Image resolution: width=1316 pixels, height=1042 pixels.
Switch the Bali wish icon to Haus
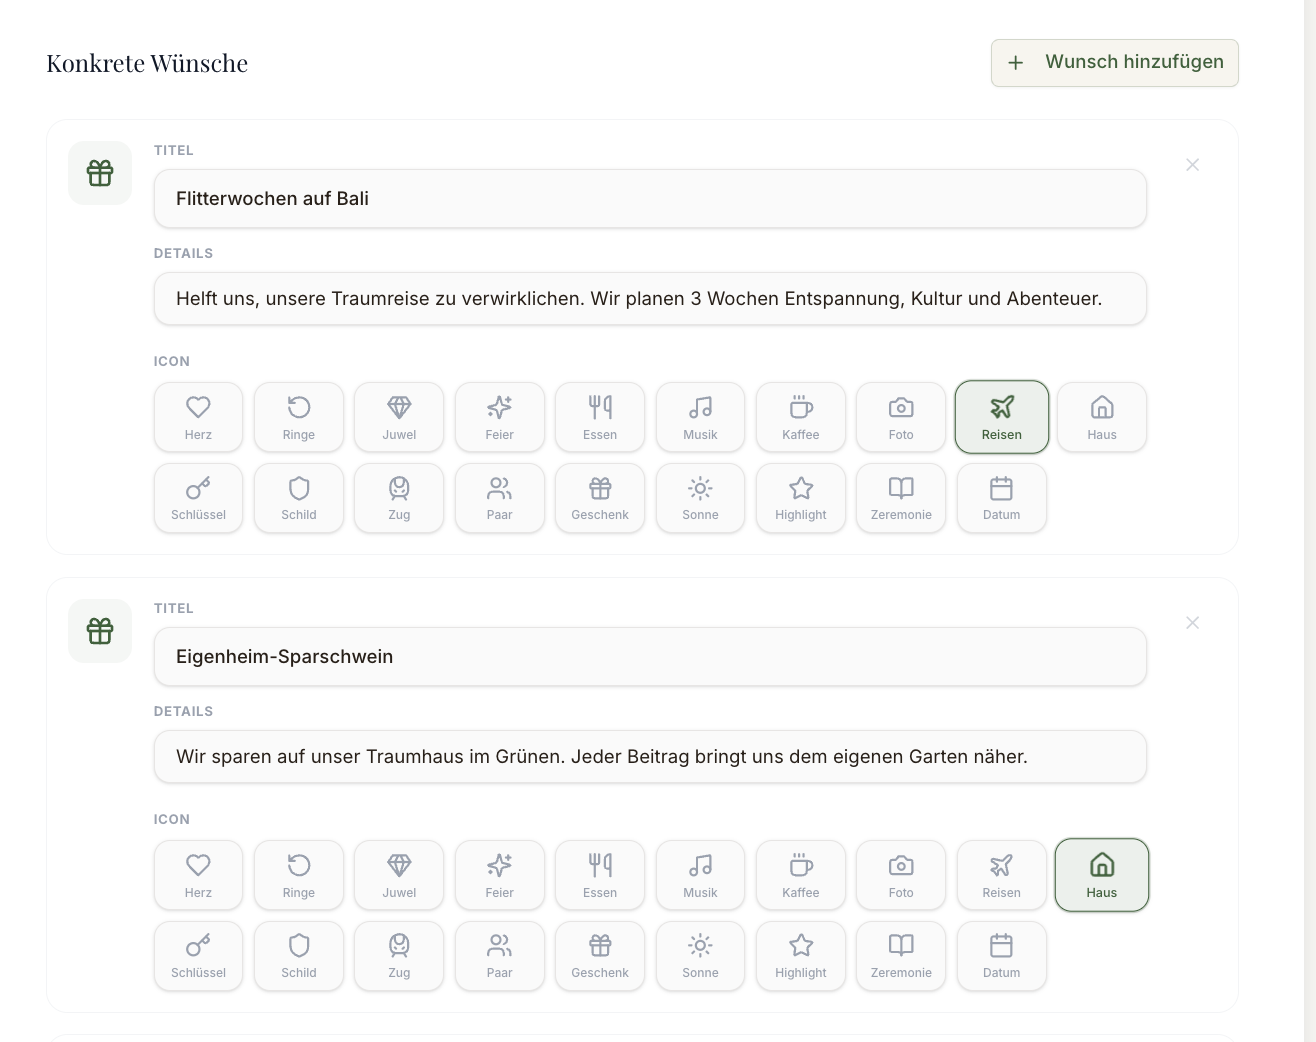pyautogui.click(x=1102, y=417)
